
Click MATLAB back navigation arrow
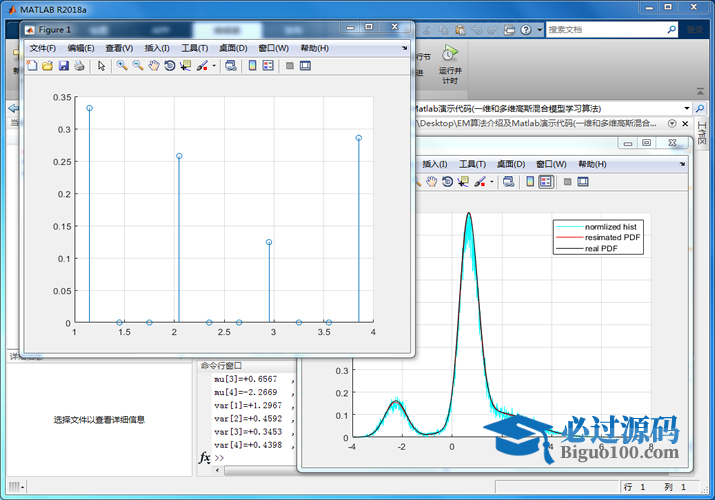[x=14, y=108]
